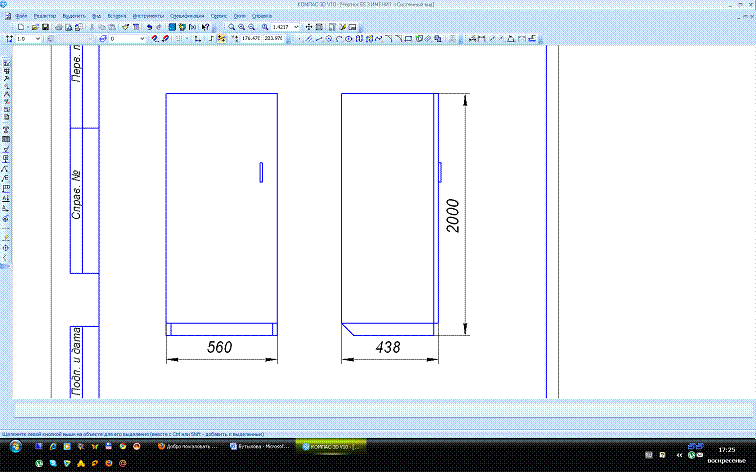Click the Pan view icon beside the zoom field

point(308,26)
